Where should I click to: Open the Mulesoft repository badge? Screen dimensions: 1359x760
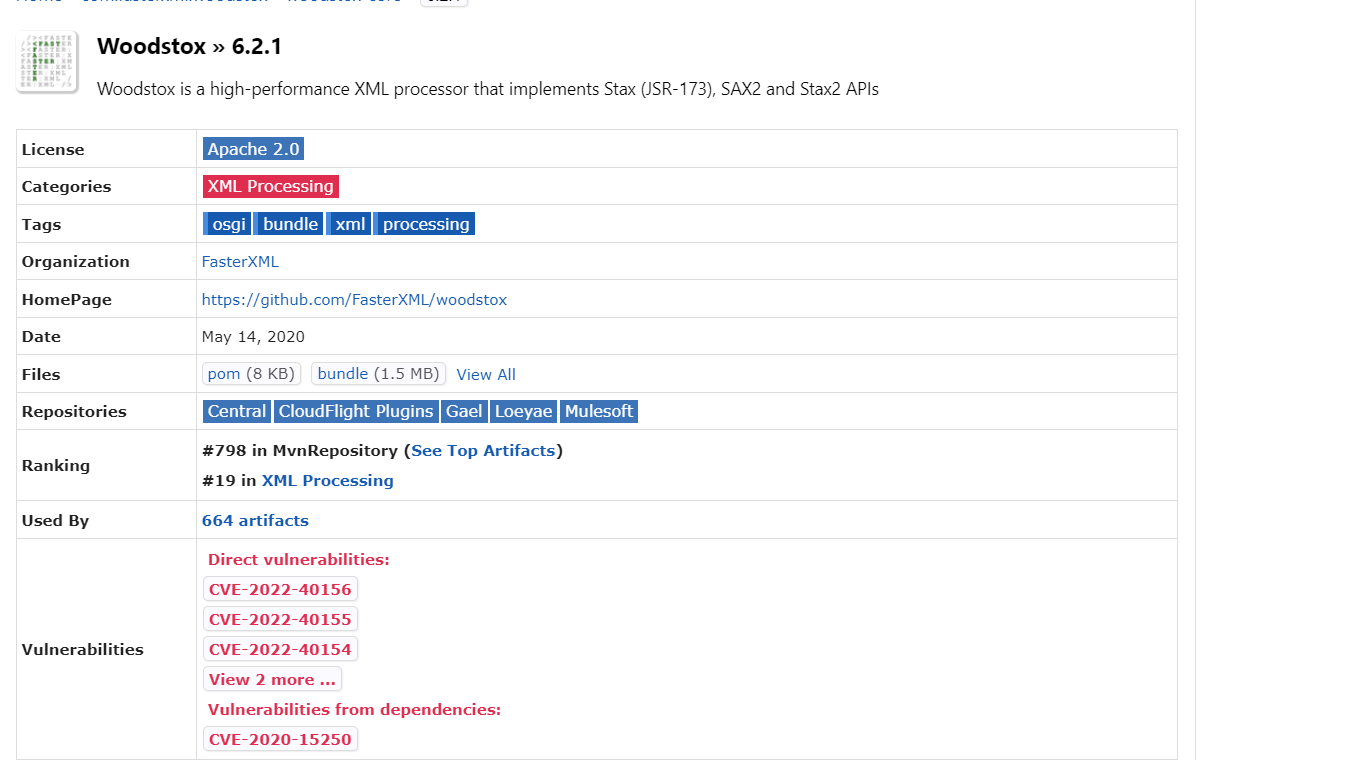click(599, 411)
